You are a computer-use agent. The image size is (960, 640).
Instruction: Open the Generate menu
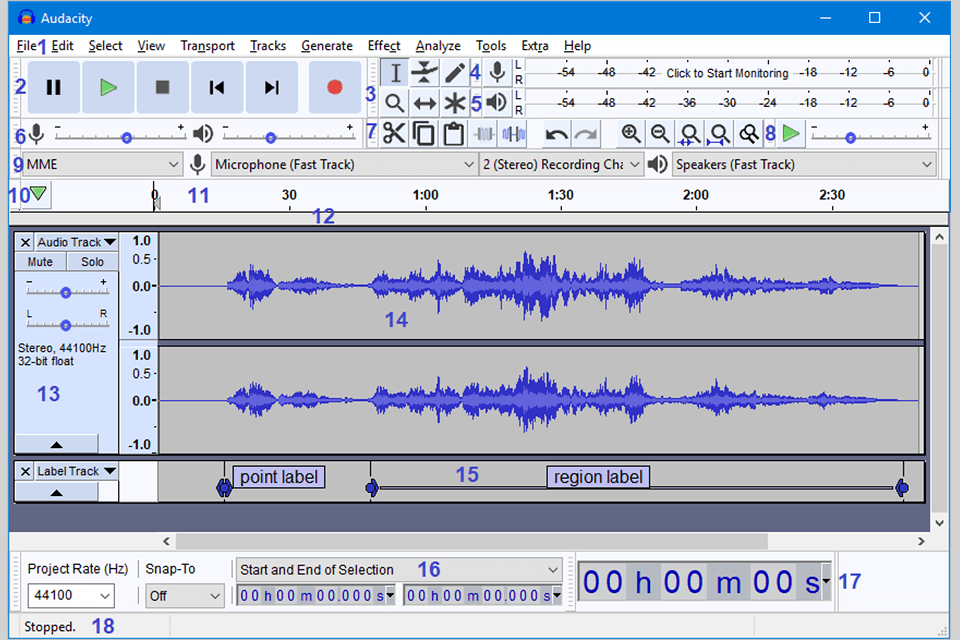(x=327, y=46)
